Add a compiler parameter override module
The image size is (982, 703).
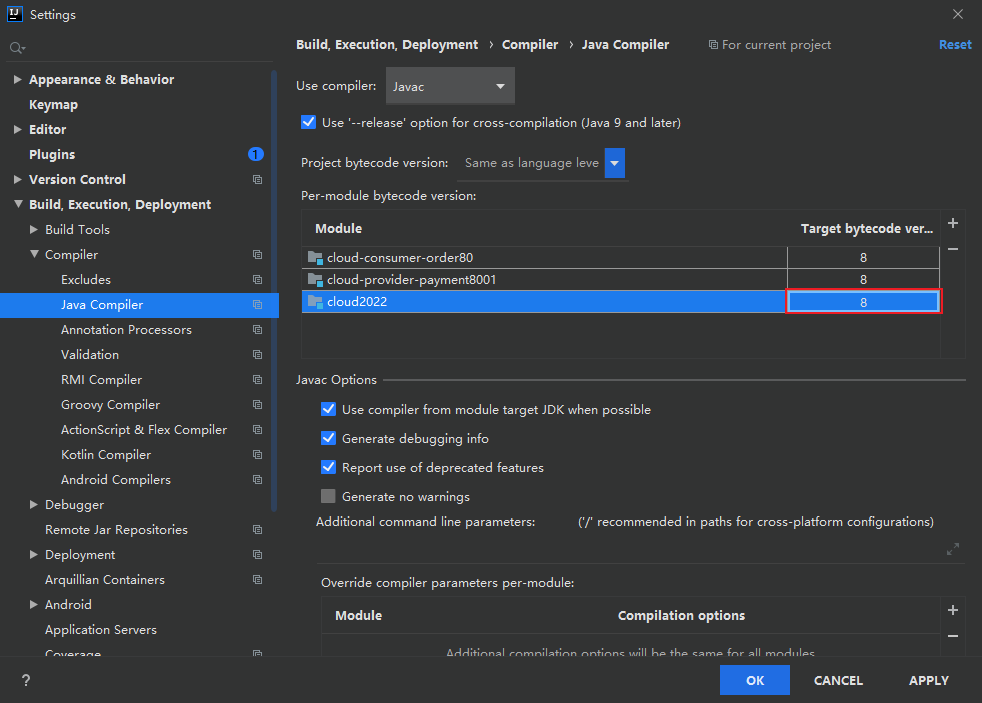[953, 610]
